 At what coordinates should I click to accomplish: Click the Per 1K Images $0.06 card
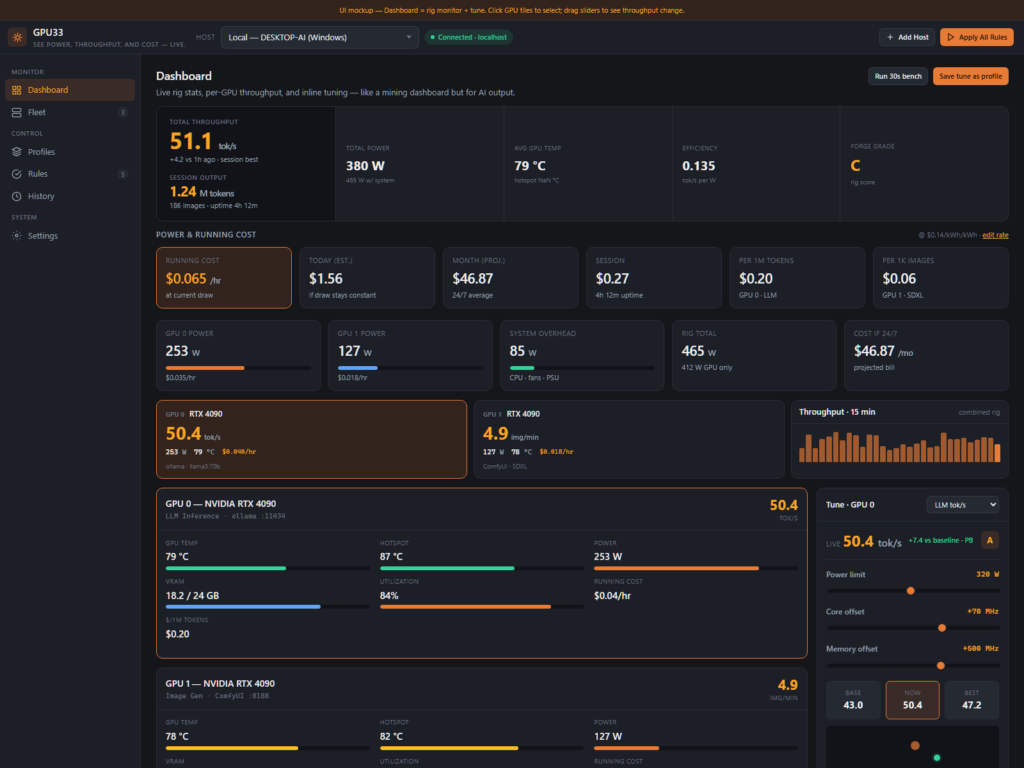click(940, 278)
